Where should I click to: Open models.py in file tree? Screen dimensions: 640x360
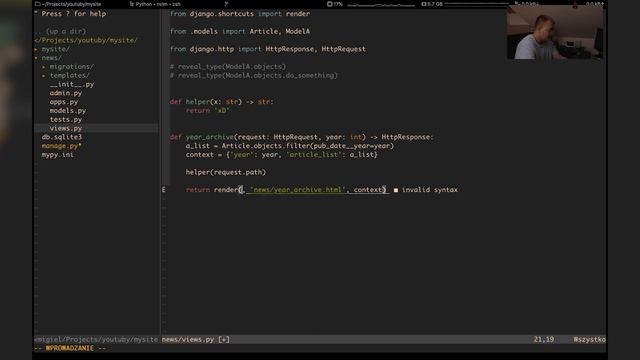[x=68, y=111]
